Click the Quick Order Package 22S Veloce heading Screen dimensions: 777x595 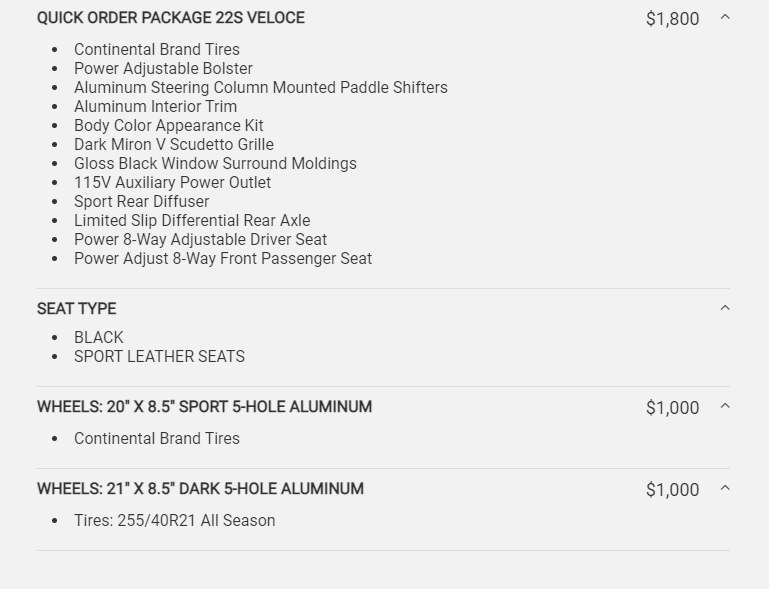click(171, 18)
